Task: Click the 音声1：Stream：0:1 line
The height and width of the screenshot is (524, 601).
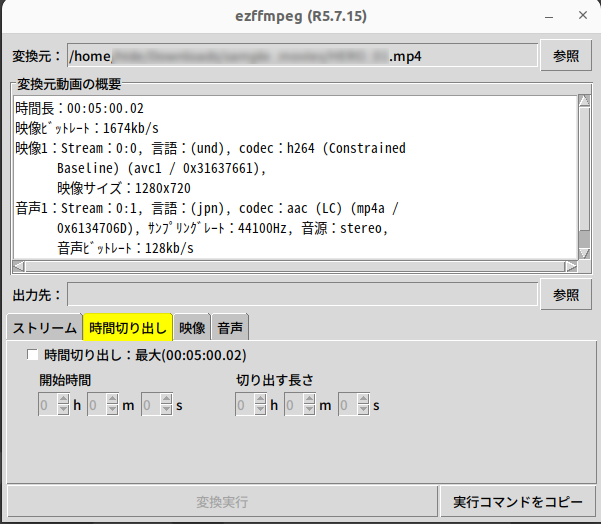Action: [x=207, y=209]
